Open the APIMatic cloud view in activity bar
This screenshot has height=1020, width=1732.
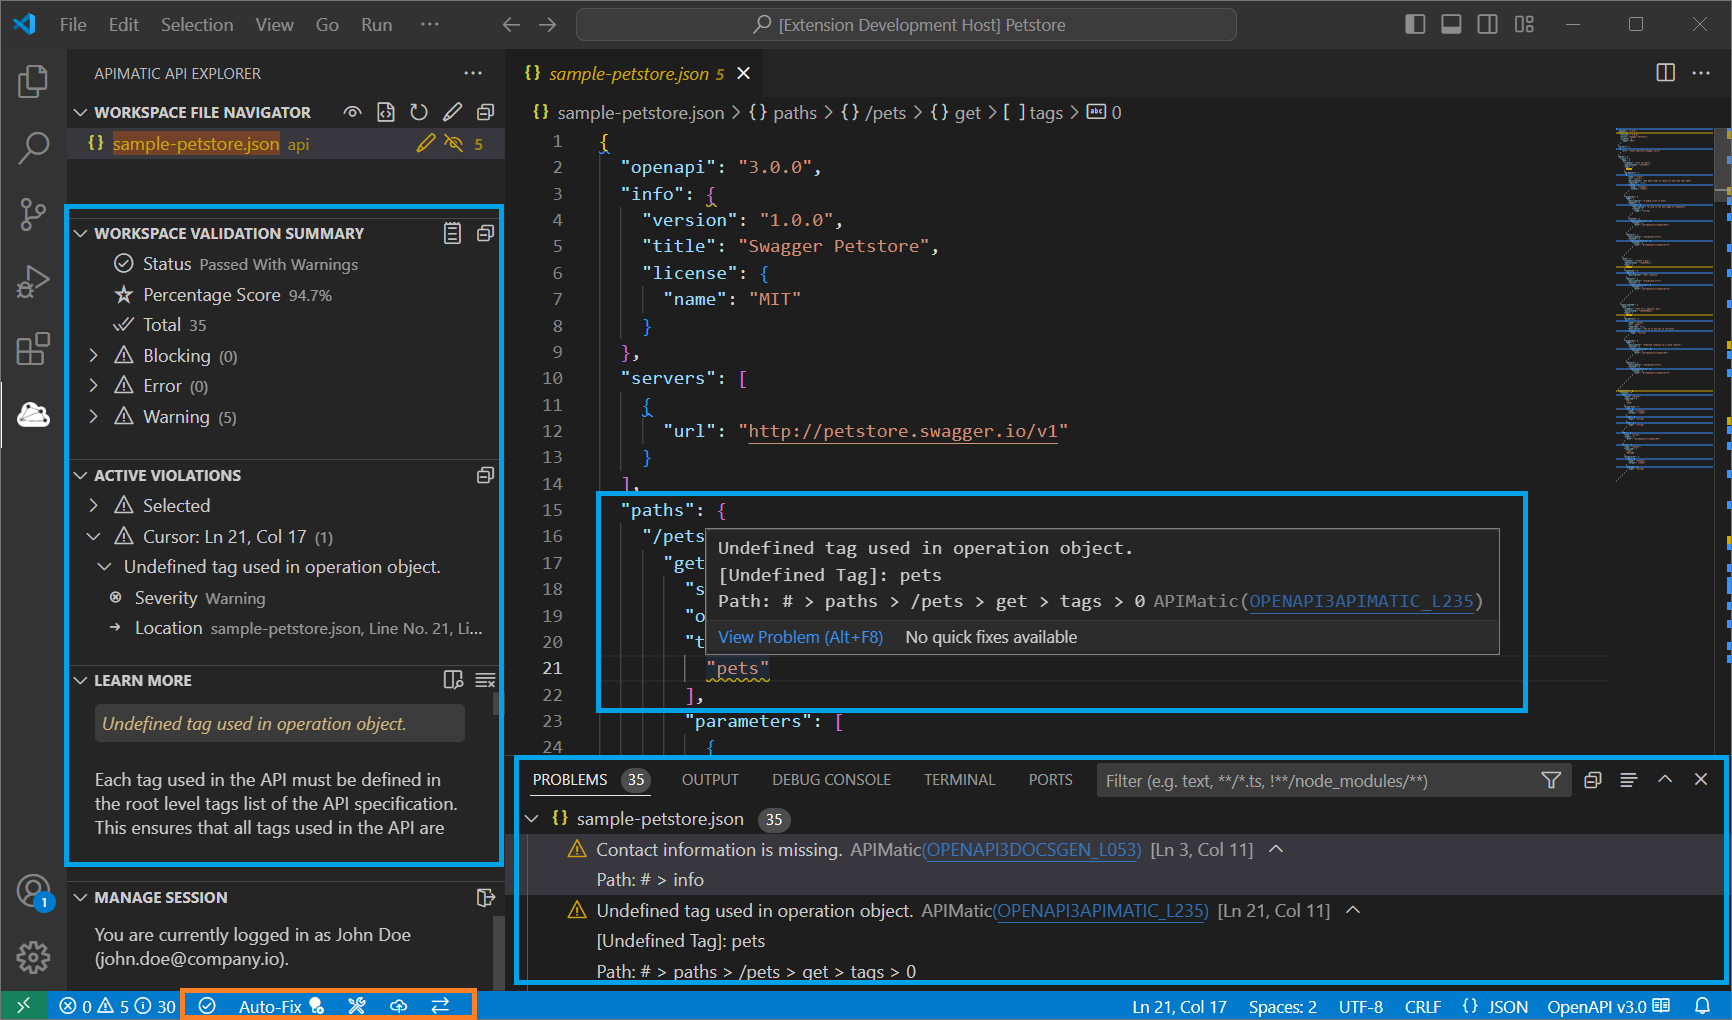pyautogui.click(x=33, y=414)
